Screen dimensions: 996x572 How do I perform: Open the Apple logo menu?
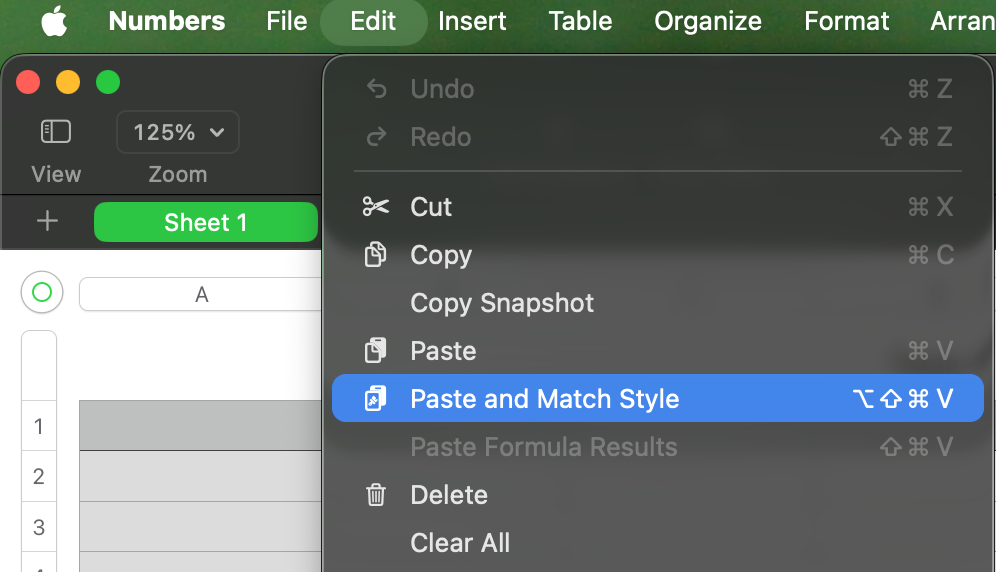pos(54,21)
